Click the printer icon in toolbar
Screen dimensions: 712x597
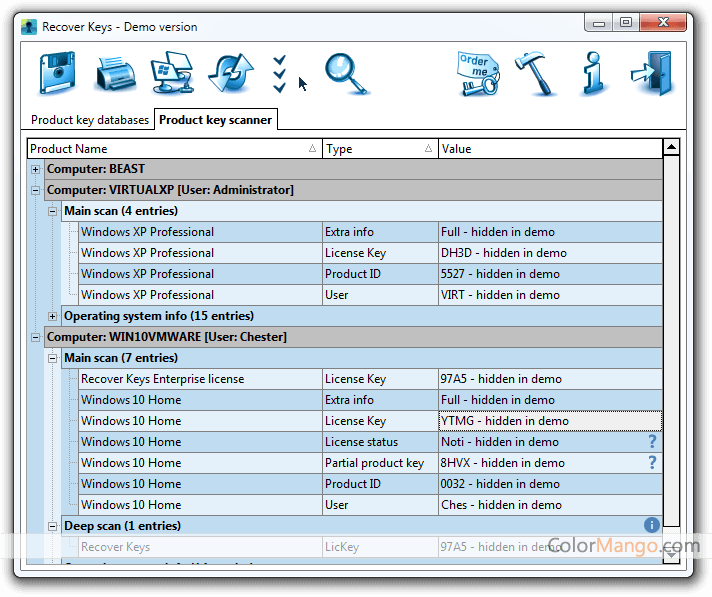pyautogui.click(x=115, y=73)
